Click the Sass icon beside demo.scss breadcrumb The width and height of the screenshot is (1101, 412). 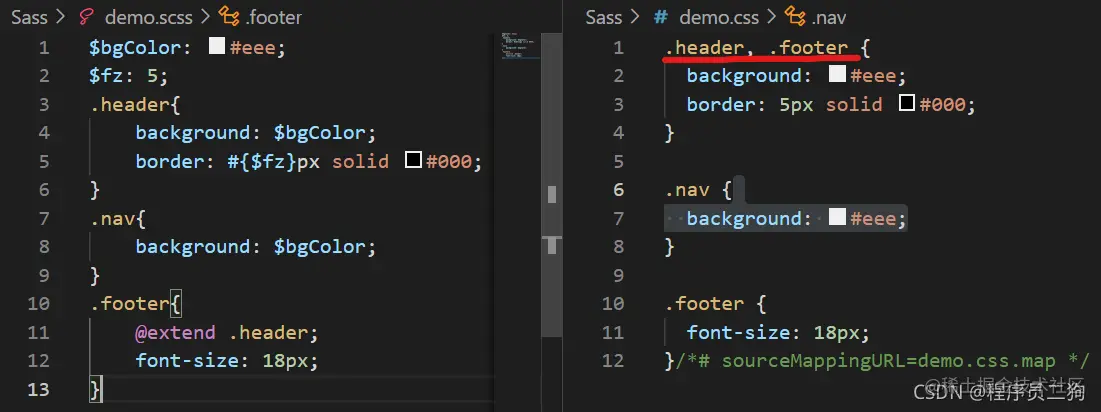tap(85, 16)
